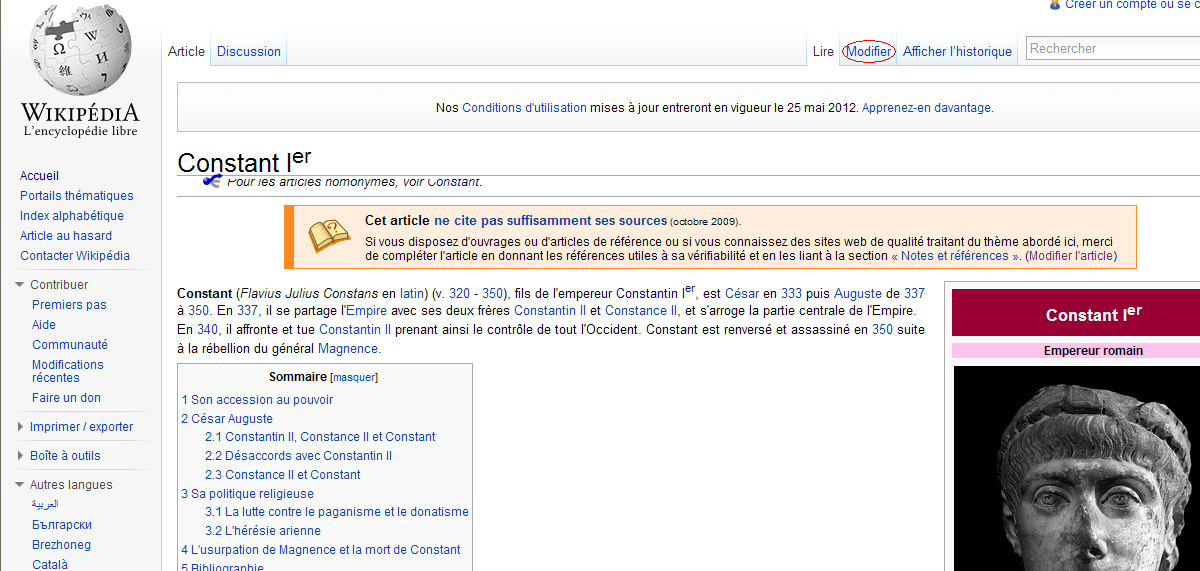Open the 'Constance II' link in intro
Image resolution: width=1200 pixels, height=571 pixels.
pyautogui.click(x=642, y=312)
